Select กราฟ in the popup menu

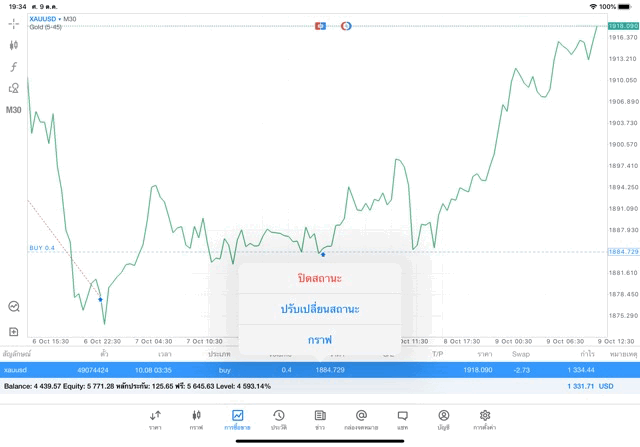coord(319,339)
